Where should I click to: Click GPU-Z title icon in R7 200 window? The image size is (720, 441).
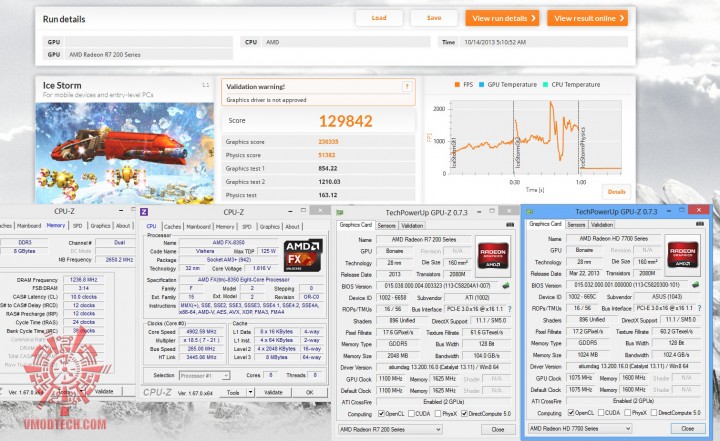tap(340, 212)
